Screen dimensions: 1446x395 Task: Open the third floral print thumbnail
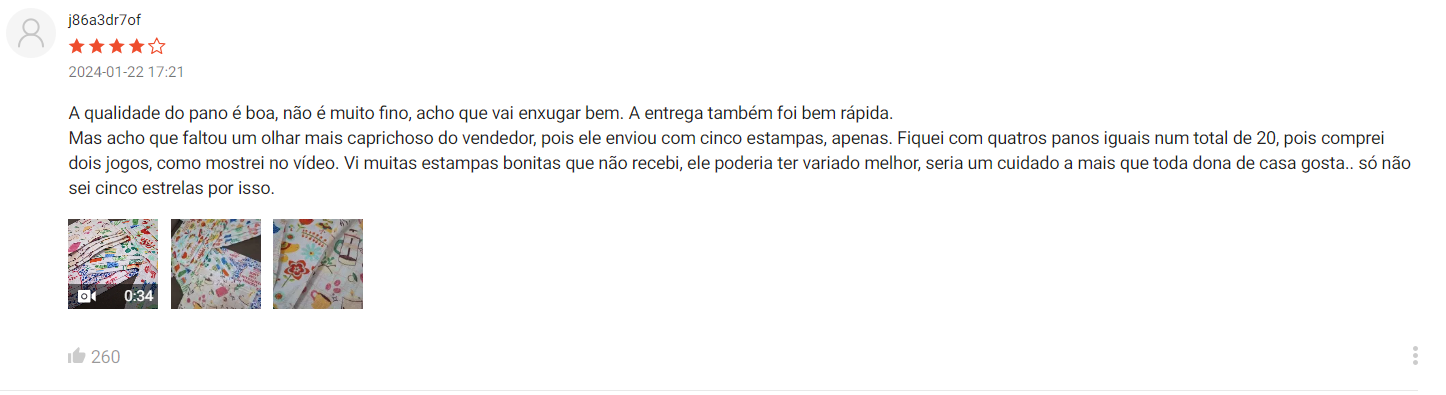point(318,264)
